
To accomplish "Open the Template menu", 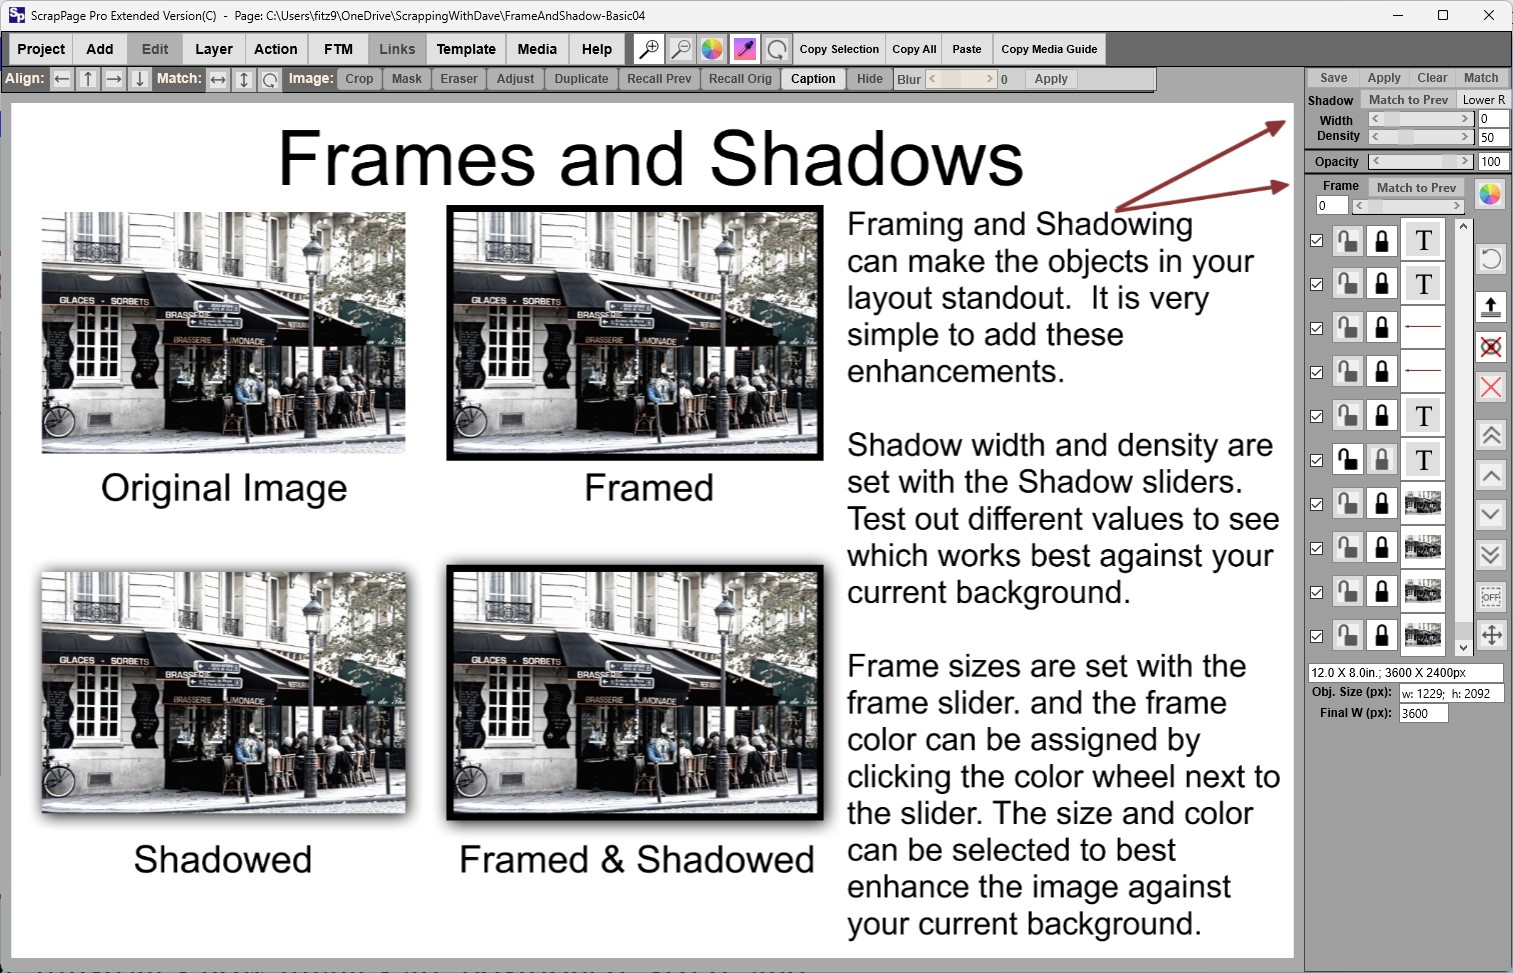I will (466, 49).
